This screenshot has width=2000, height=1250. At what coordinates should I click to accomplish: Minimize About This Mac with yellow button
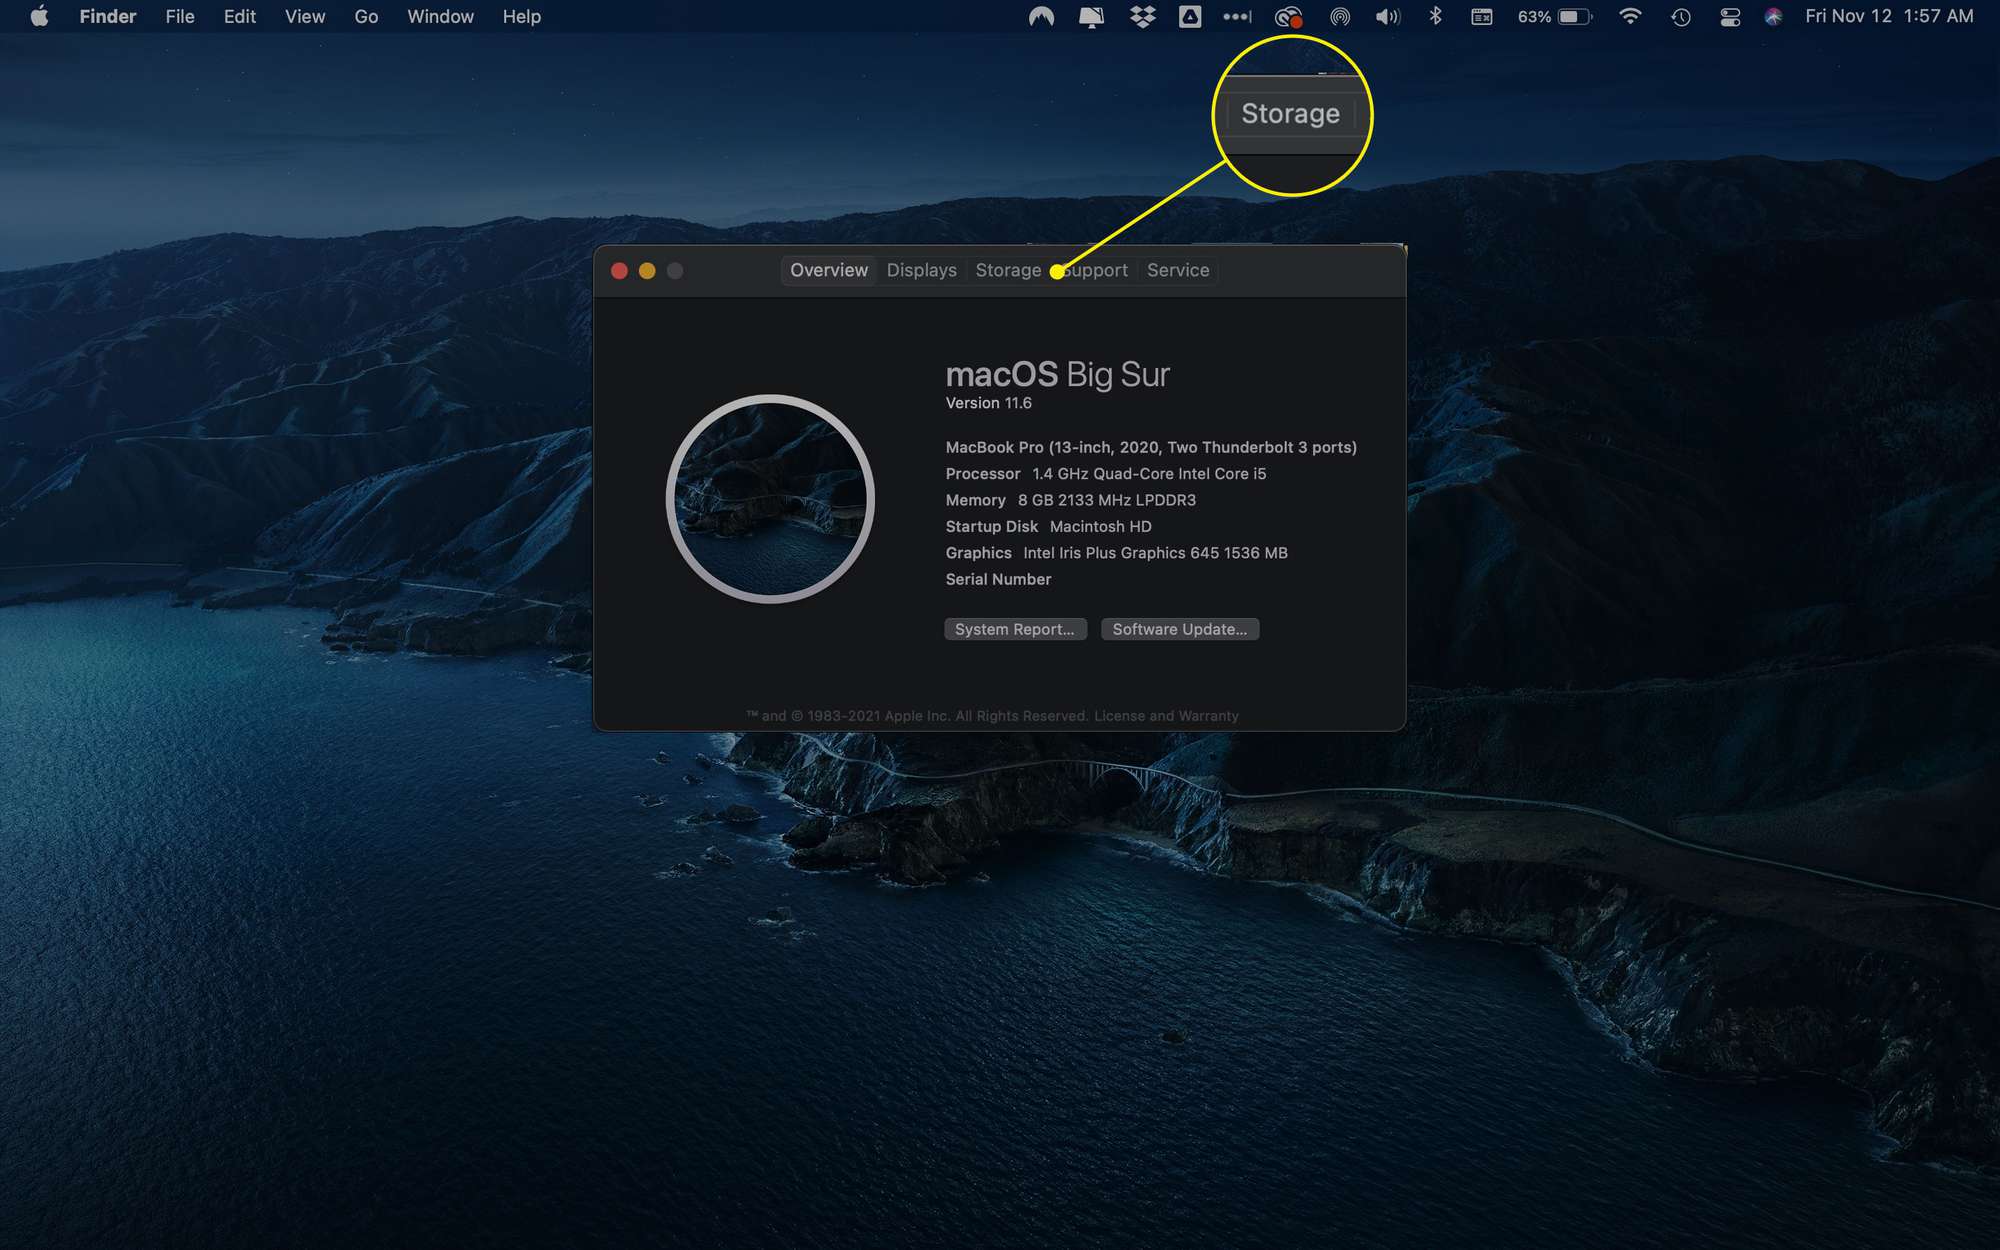pos(647,271)
